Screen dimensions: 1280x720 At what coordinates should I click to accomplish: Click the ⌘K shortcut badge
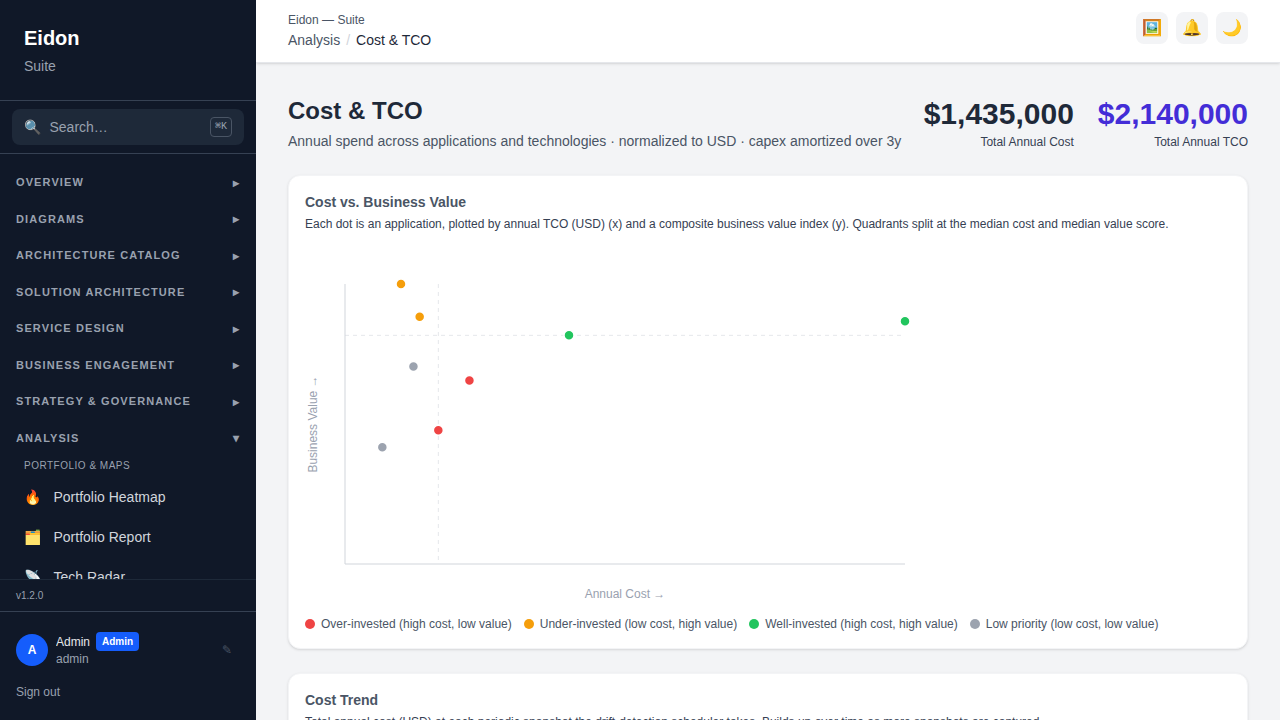coord(221,127)
